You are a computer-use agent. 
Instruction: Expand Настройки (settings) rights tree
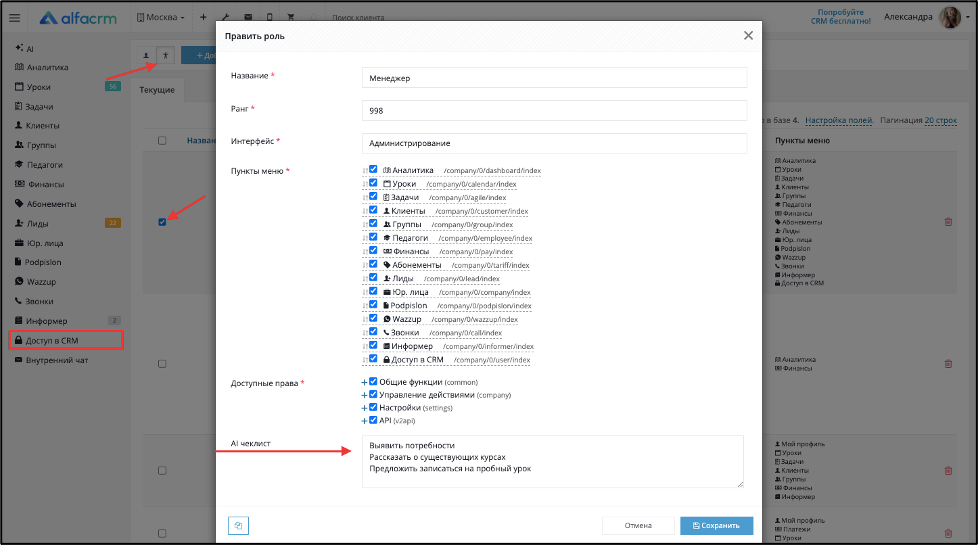coord(364,408)
